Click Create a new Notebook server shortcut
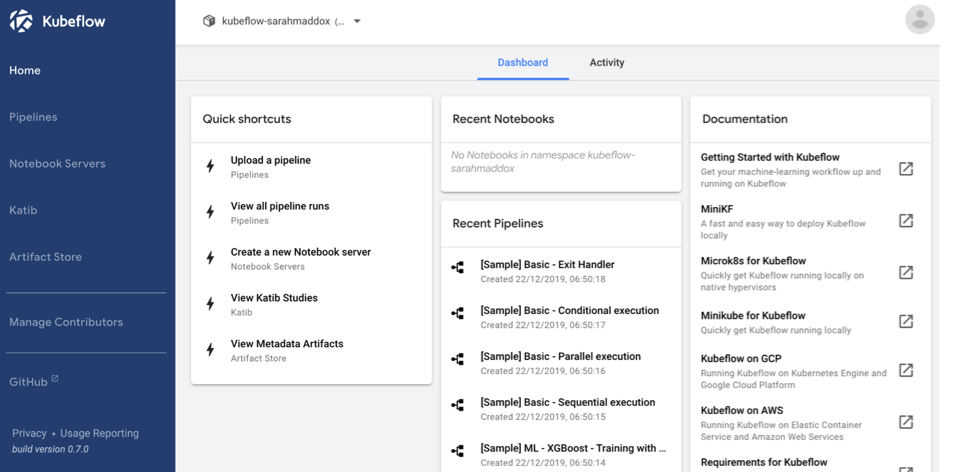This screenshot has height=472, width=975. click(x=300, y=253)
